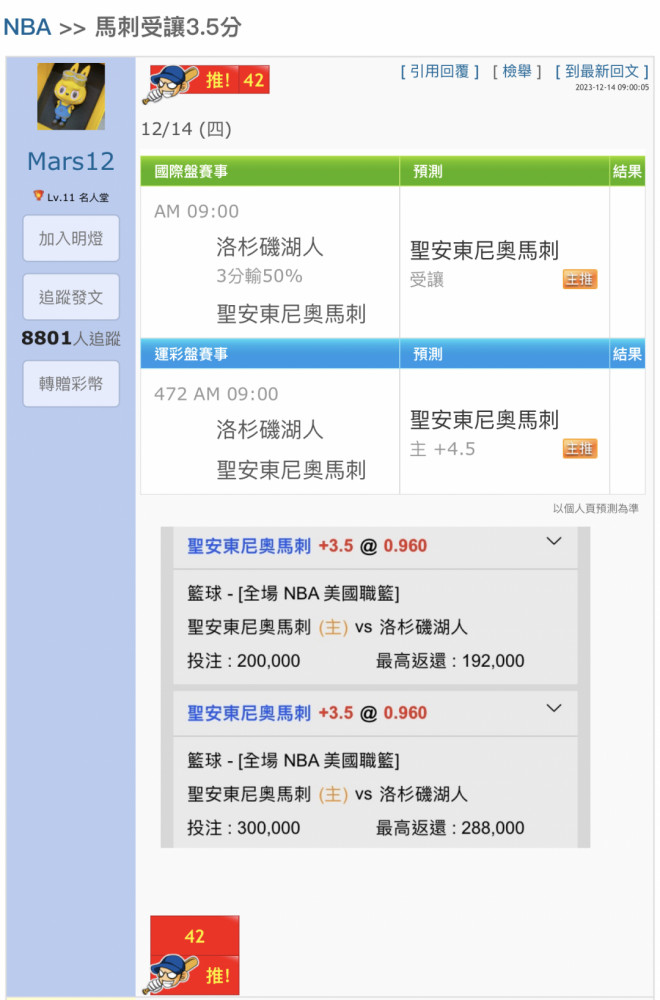Collapse the 200,000 bet slip chevron
660x1000 pixels.
[x=554, y=541]
